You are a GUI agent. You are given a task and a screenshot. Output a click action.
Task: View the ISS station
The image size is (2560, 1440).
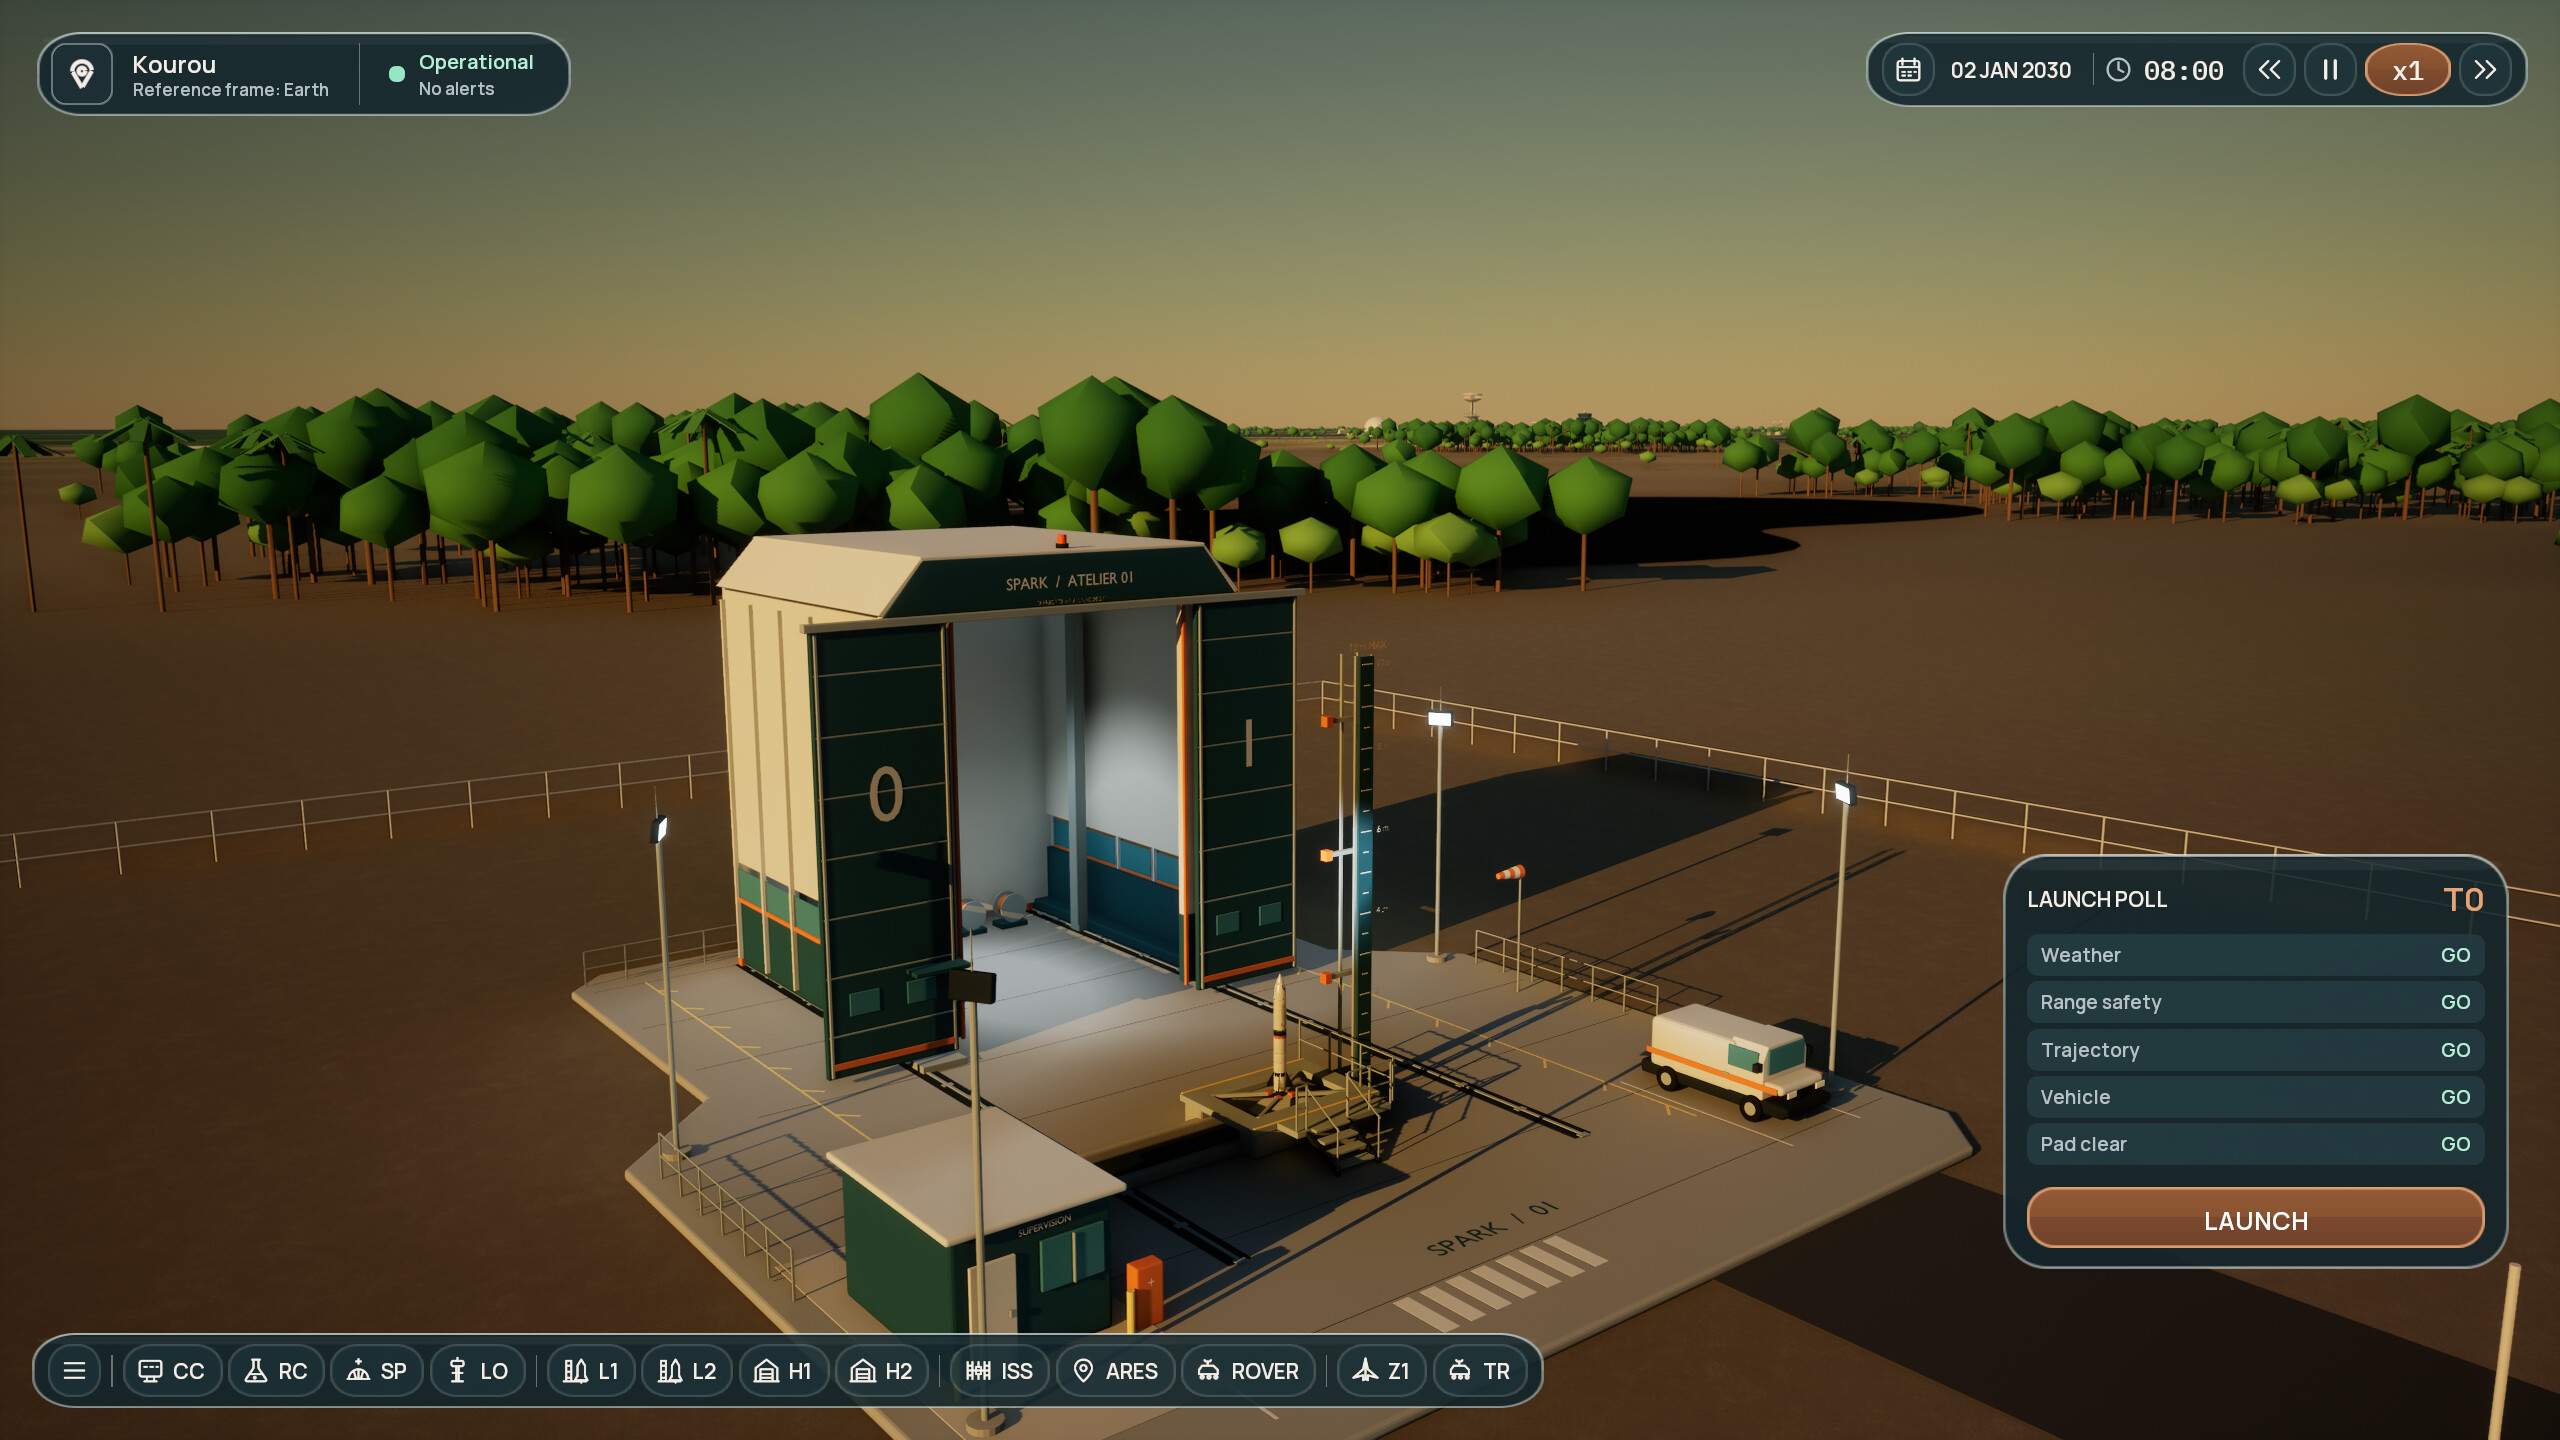tap(999, 1370)
